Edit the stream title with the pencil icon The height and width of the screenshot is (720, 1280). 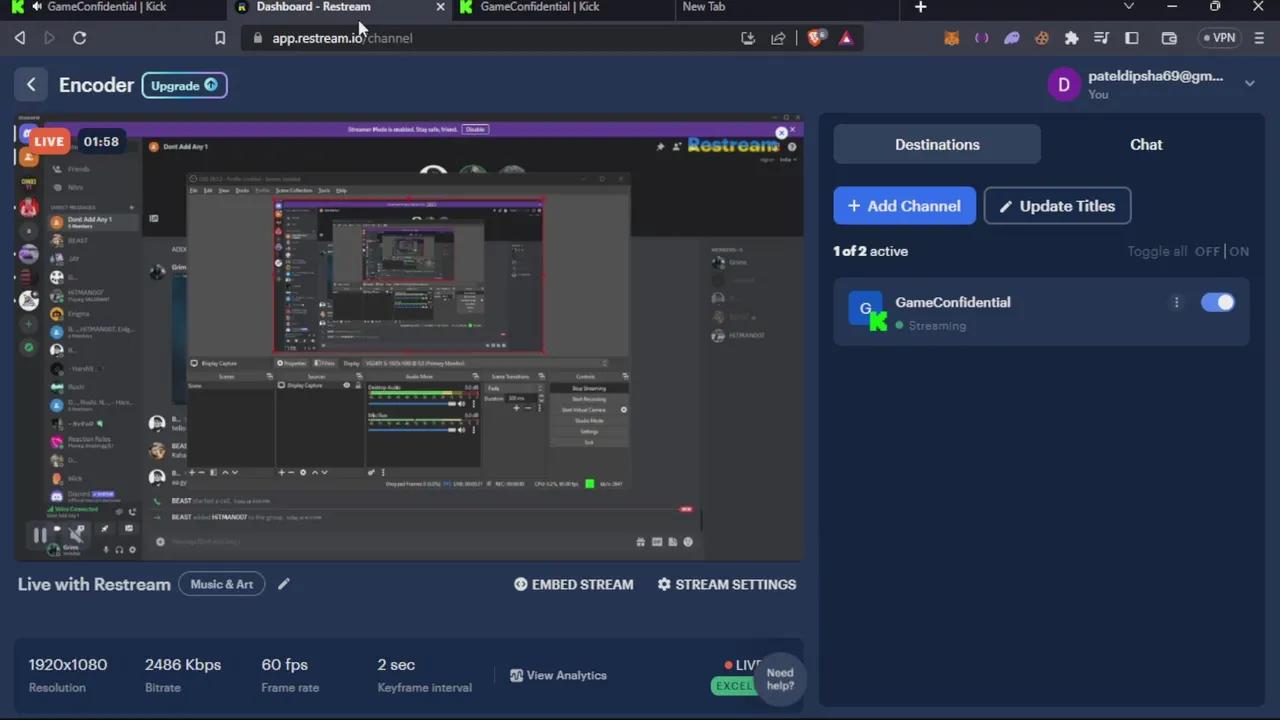tap(284, 584)
